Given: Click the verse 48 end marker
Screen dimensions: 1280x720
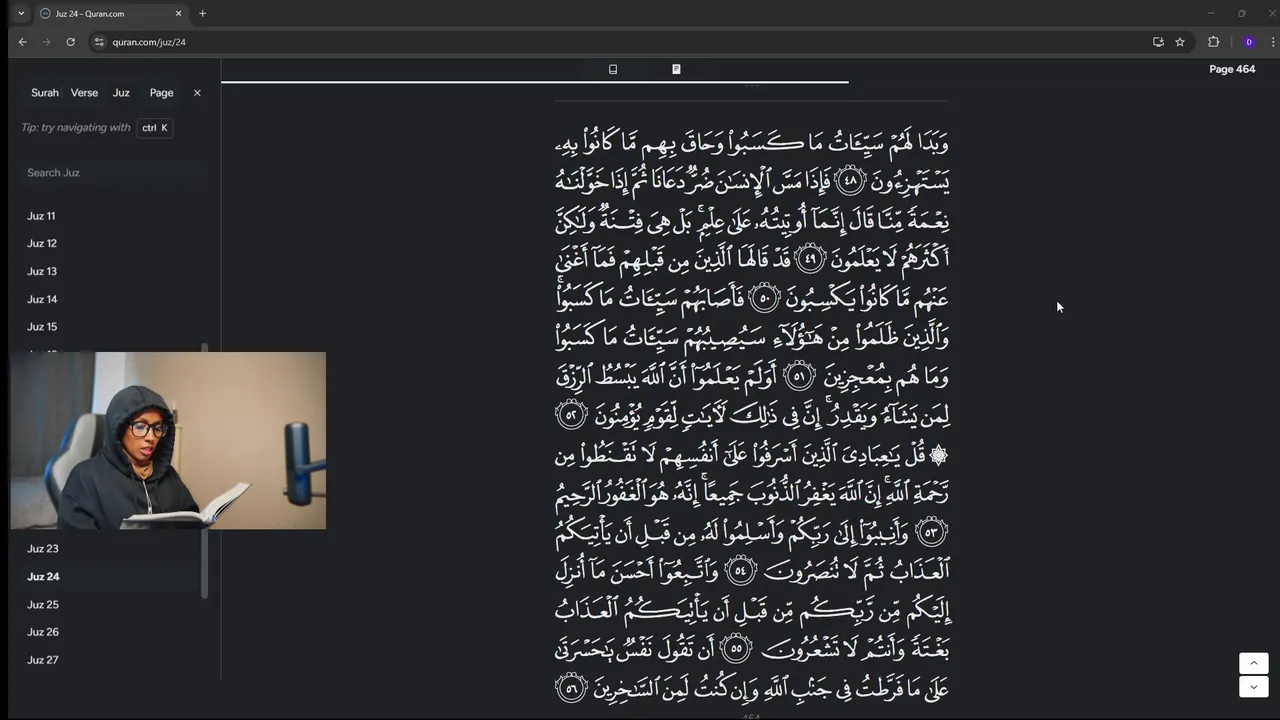Looking at the screenshot, I should pyautogui.click(x=850, y=182).
